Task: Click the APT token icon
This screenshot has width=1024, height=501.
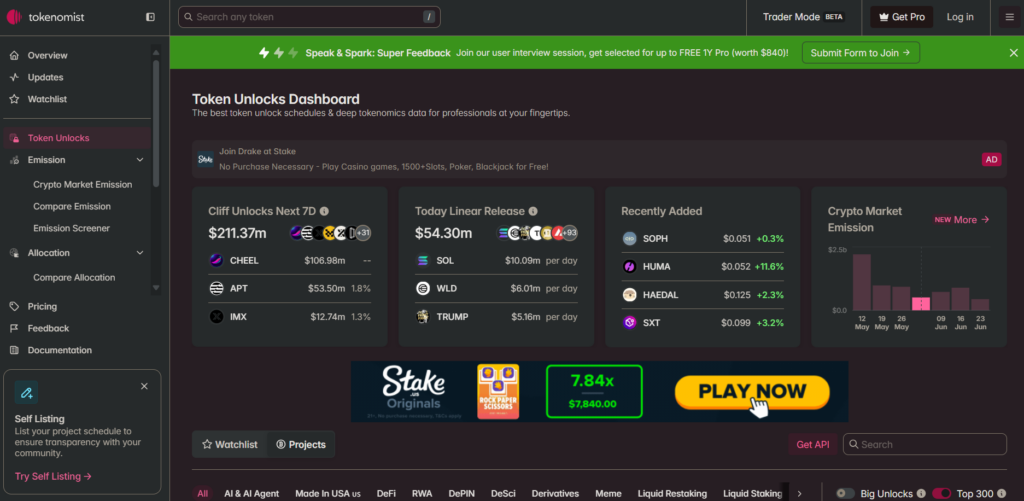Action: click(216, 288)
